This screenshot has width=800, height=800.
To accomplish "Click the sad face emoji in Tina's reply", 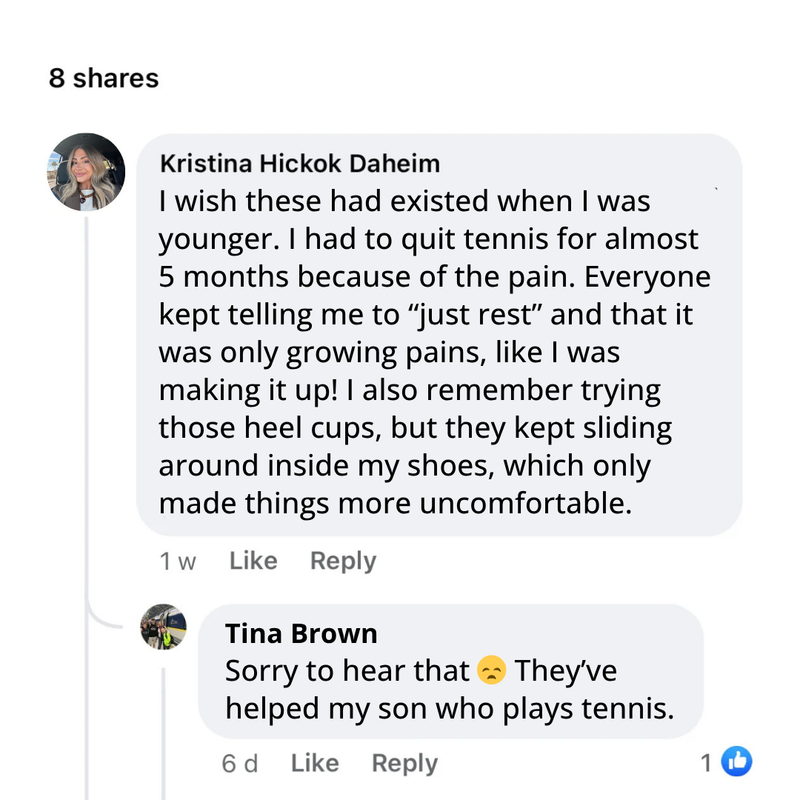I will (492, 672).
